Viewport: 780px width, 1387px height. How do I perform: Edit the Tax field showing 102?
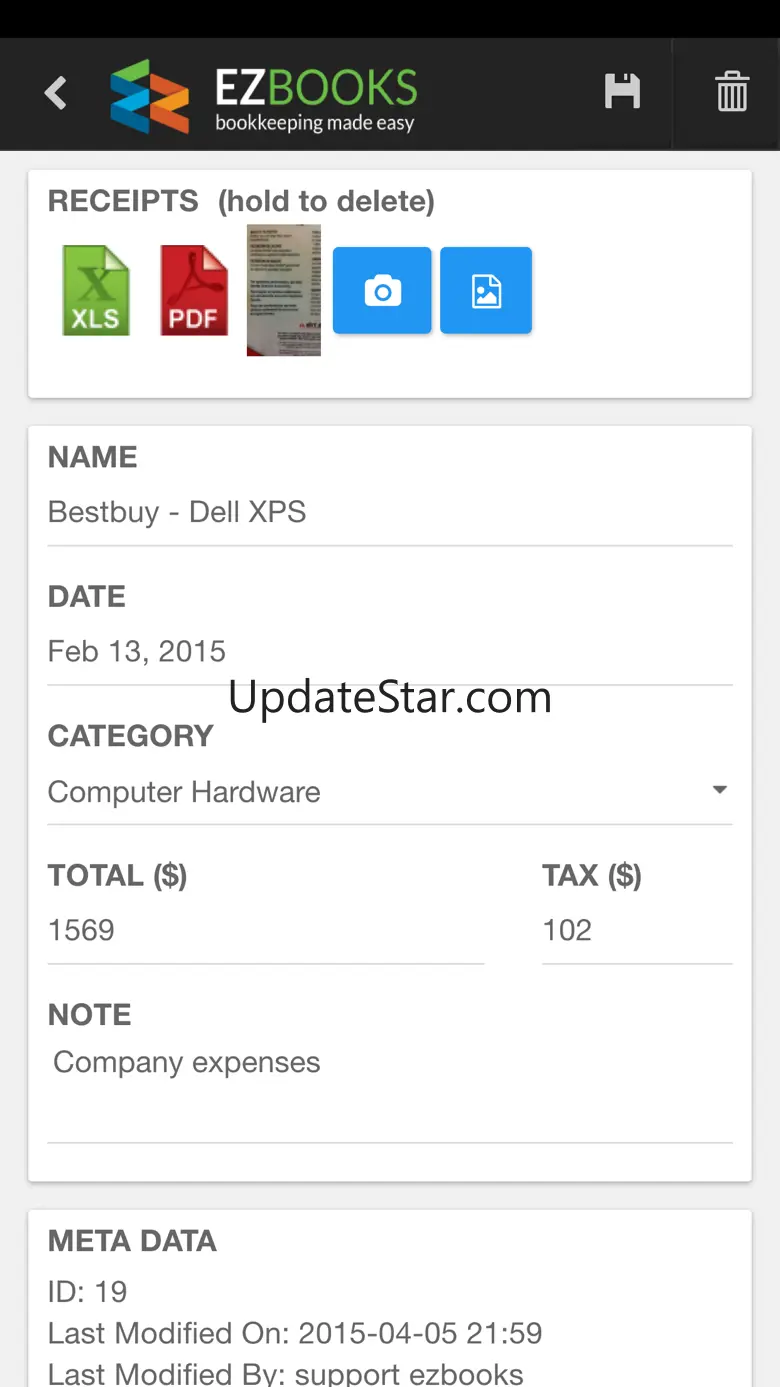(x=637, y=931)
